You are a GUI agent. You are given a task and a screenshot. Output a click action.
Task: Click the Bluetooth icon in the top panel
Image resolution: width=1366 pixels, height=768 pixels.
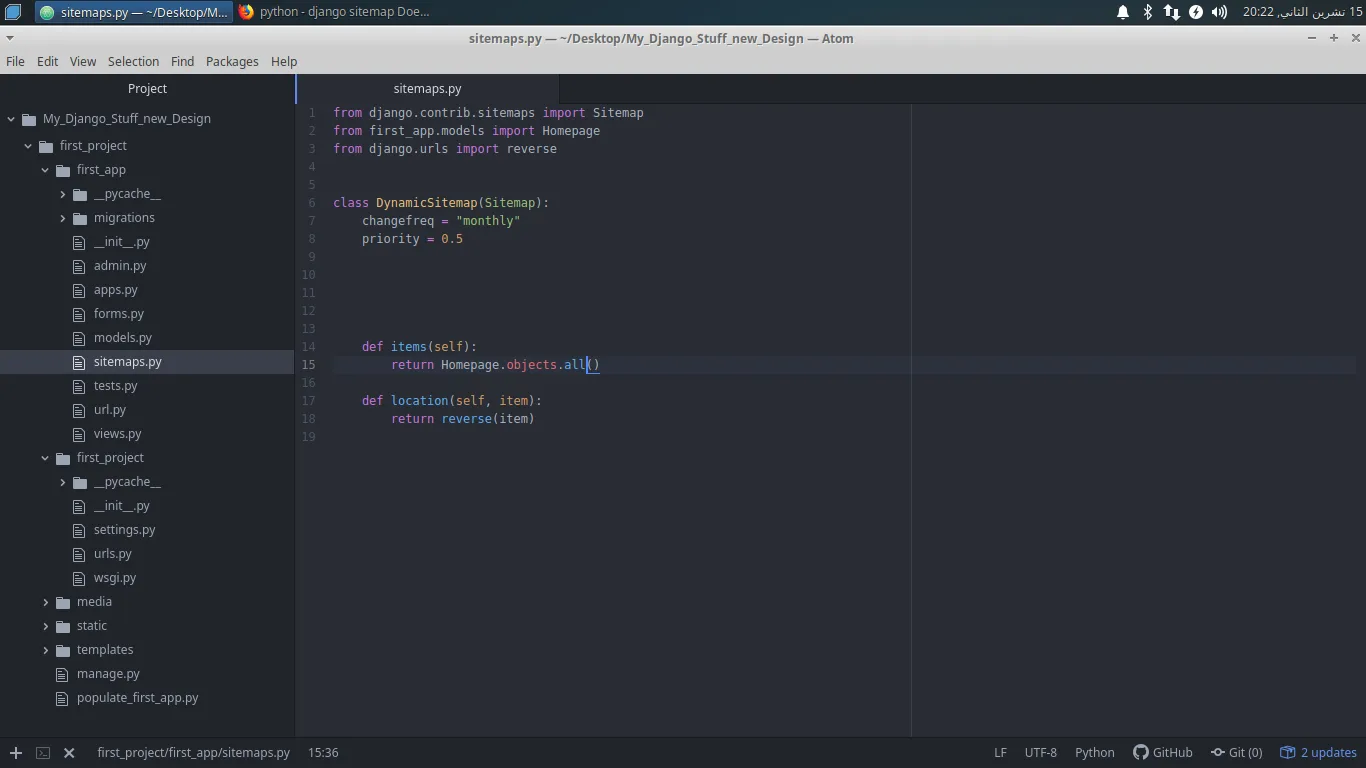(1148, 12)
